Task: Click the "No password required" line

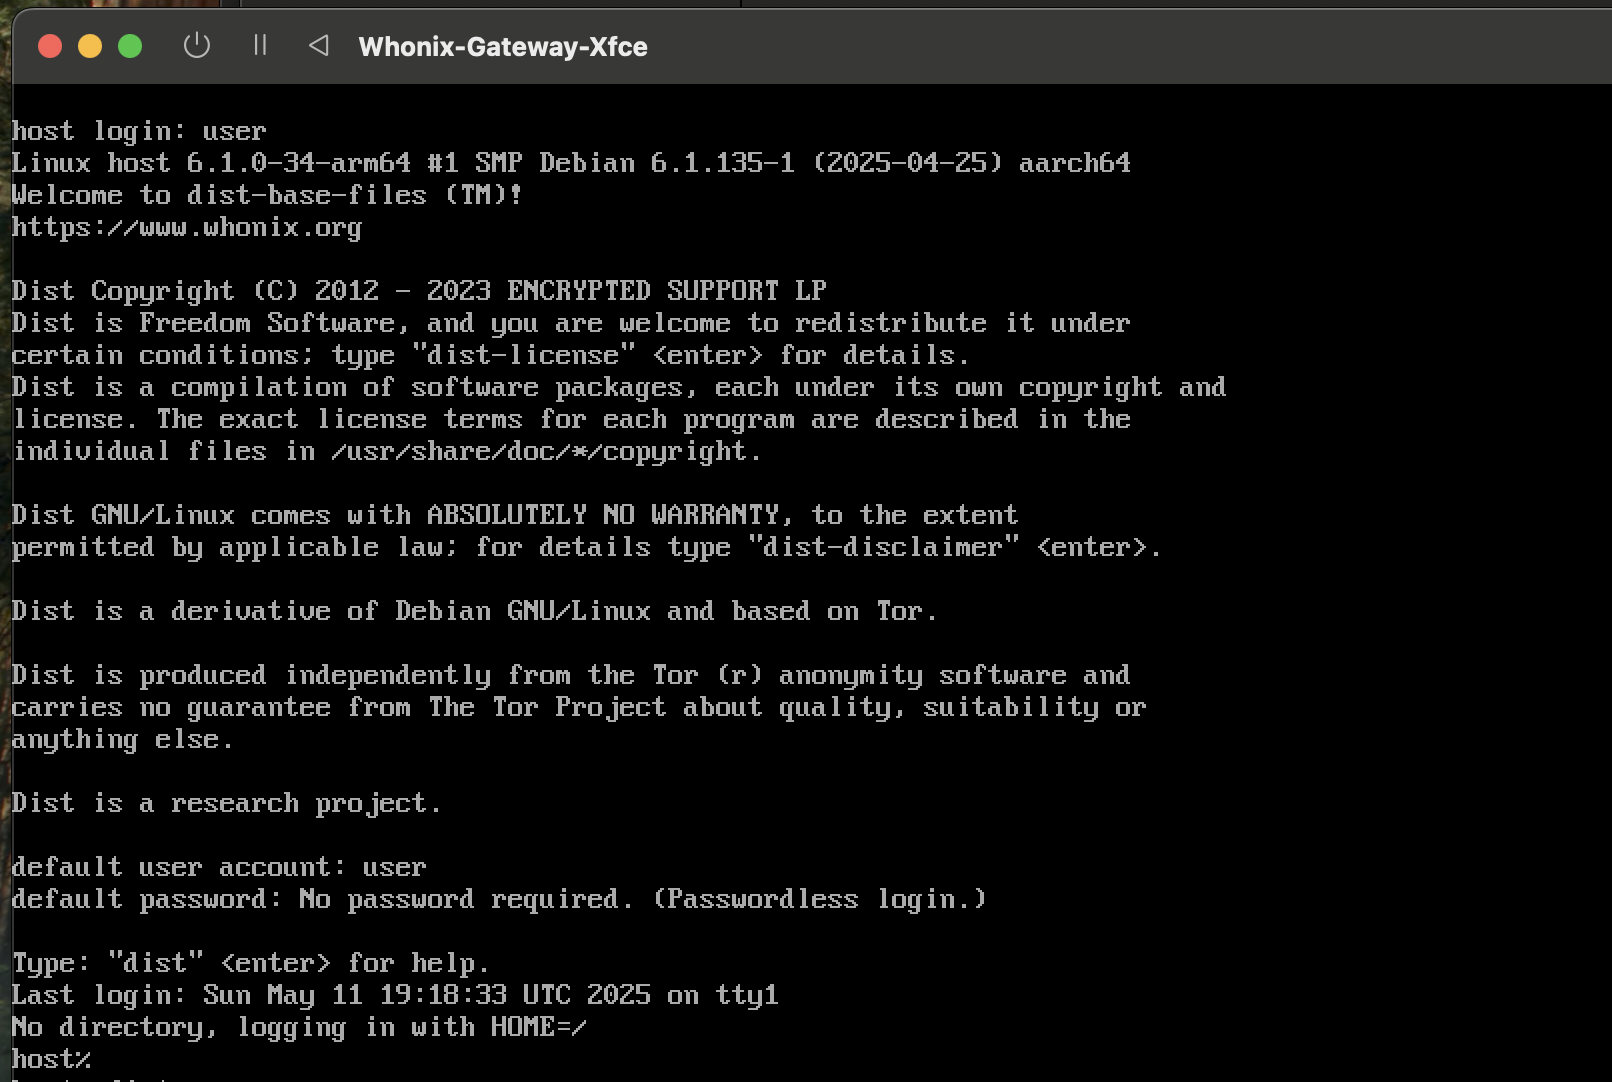Action: click(x=499, y=899)
